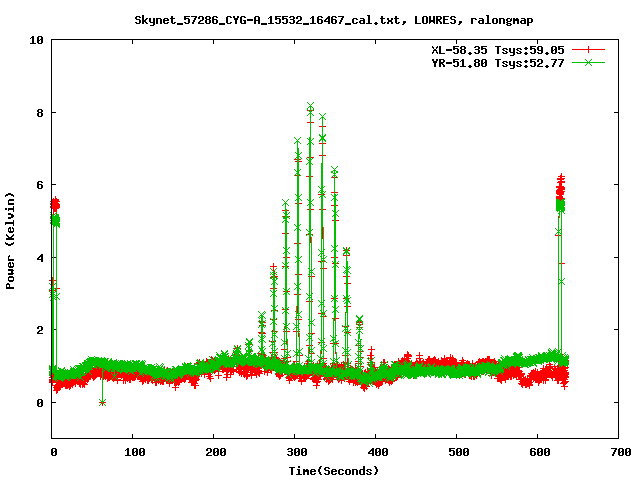Screen dimensions: 640x480
Task: Click the y-axis tick label 8
Action: click(x=40, y=113)
